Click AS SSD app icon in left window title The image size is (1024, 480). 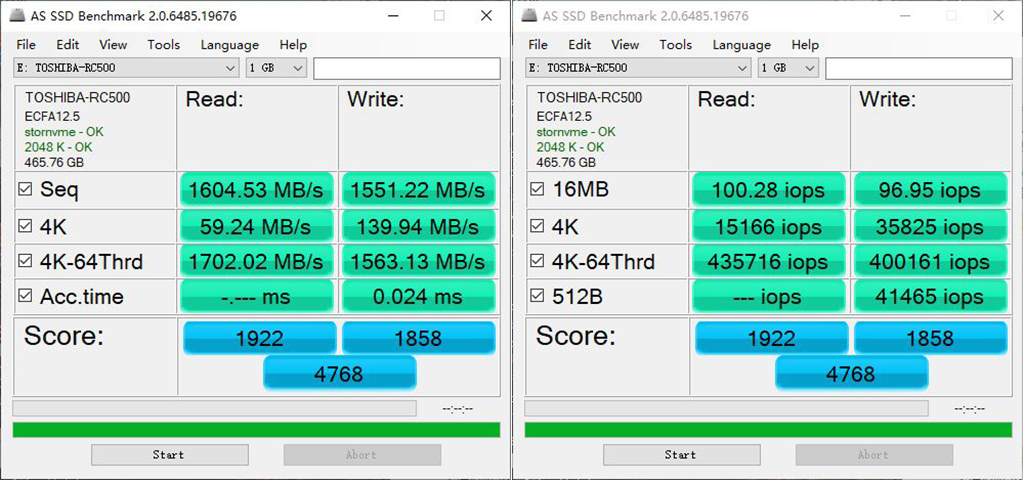[18, 16]
